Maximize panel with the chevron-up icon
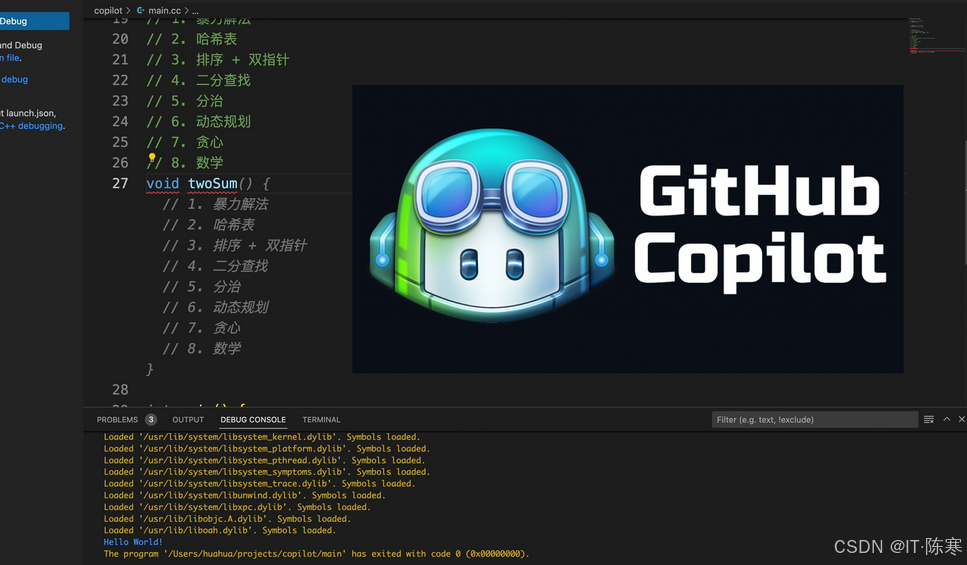967x565 pixels. pos(947,419)
